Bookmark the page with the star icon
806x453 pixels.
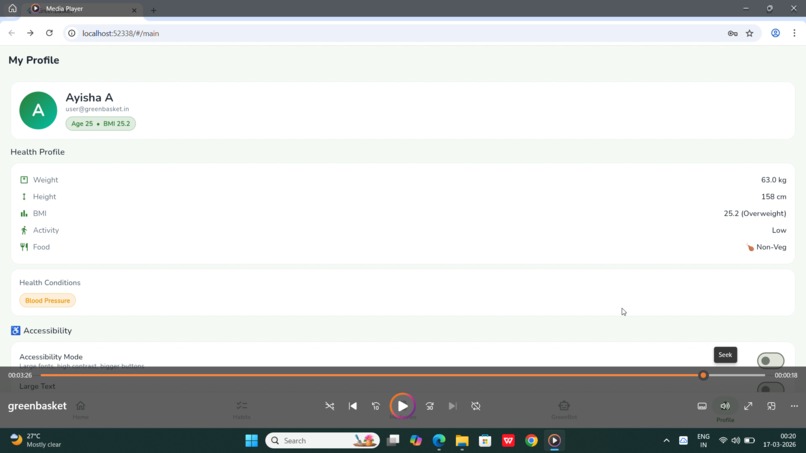(749, 33)
